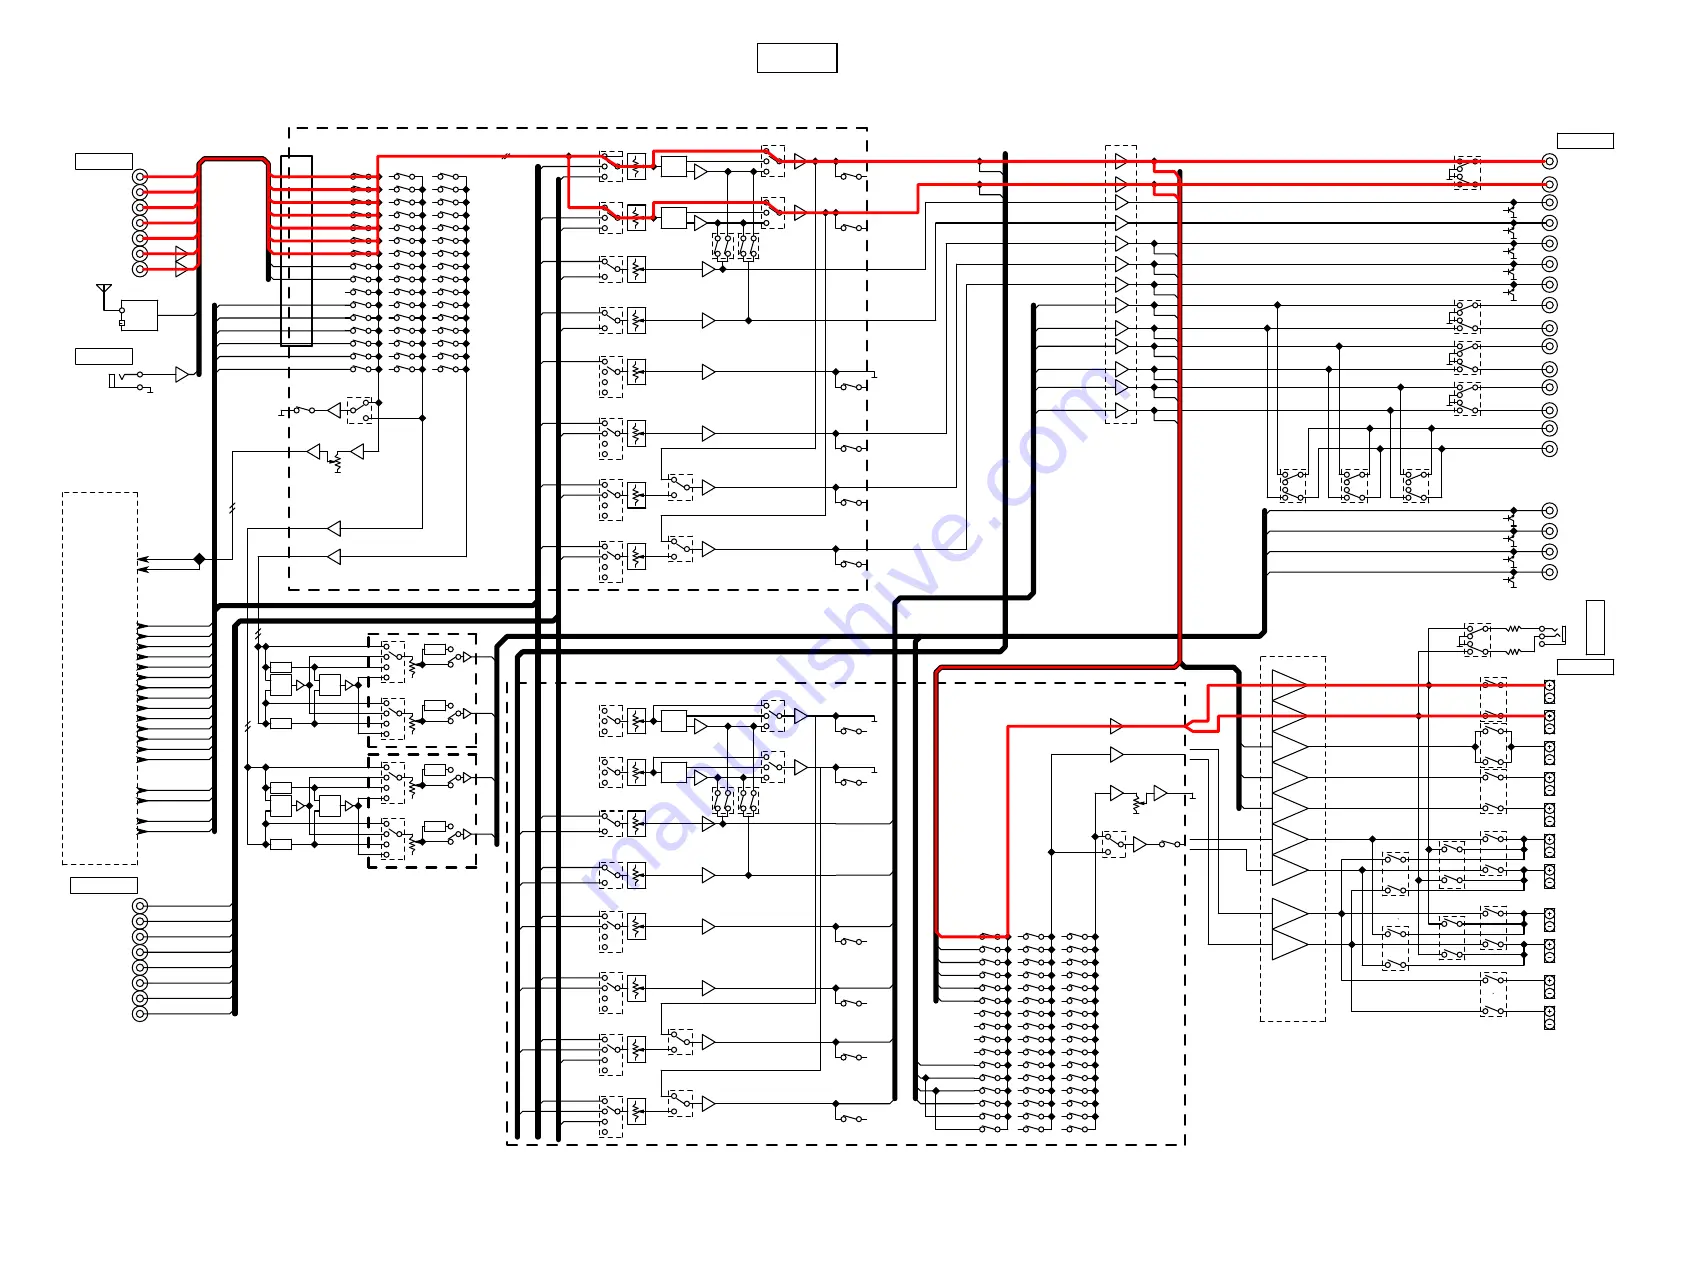Click the bottom buffer in the narrow dashed column
The width and height of the screenshot is (1701, 1263).
click(1121, 411)
